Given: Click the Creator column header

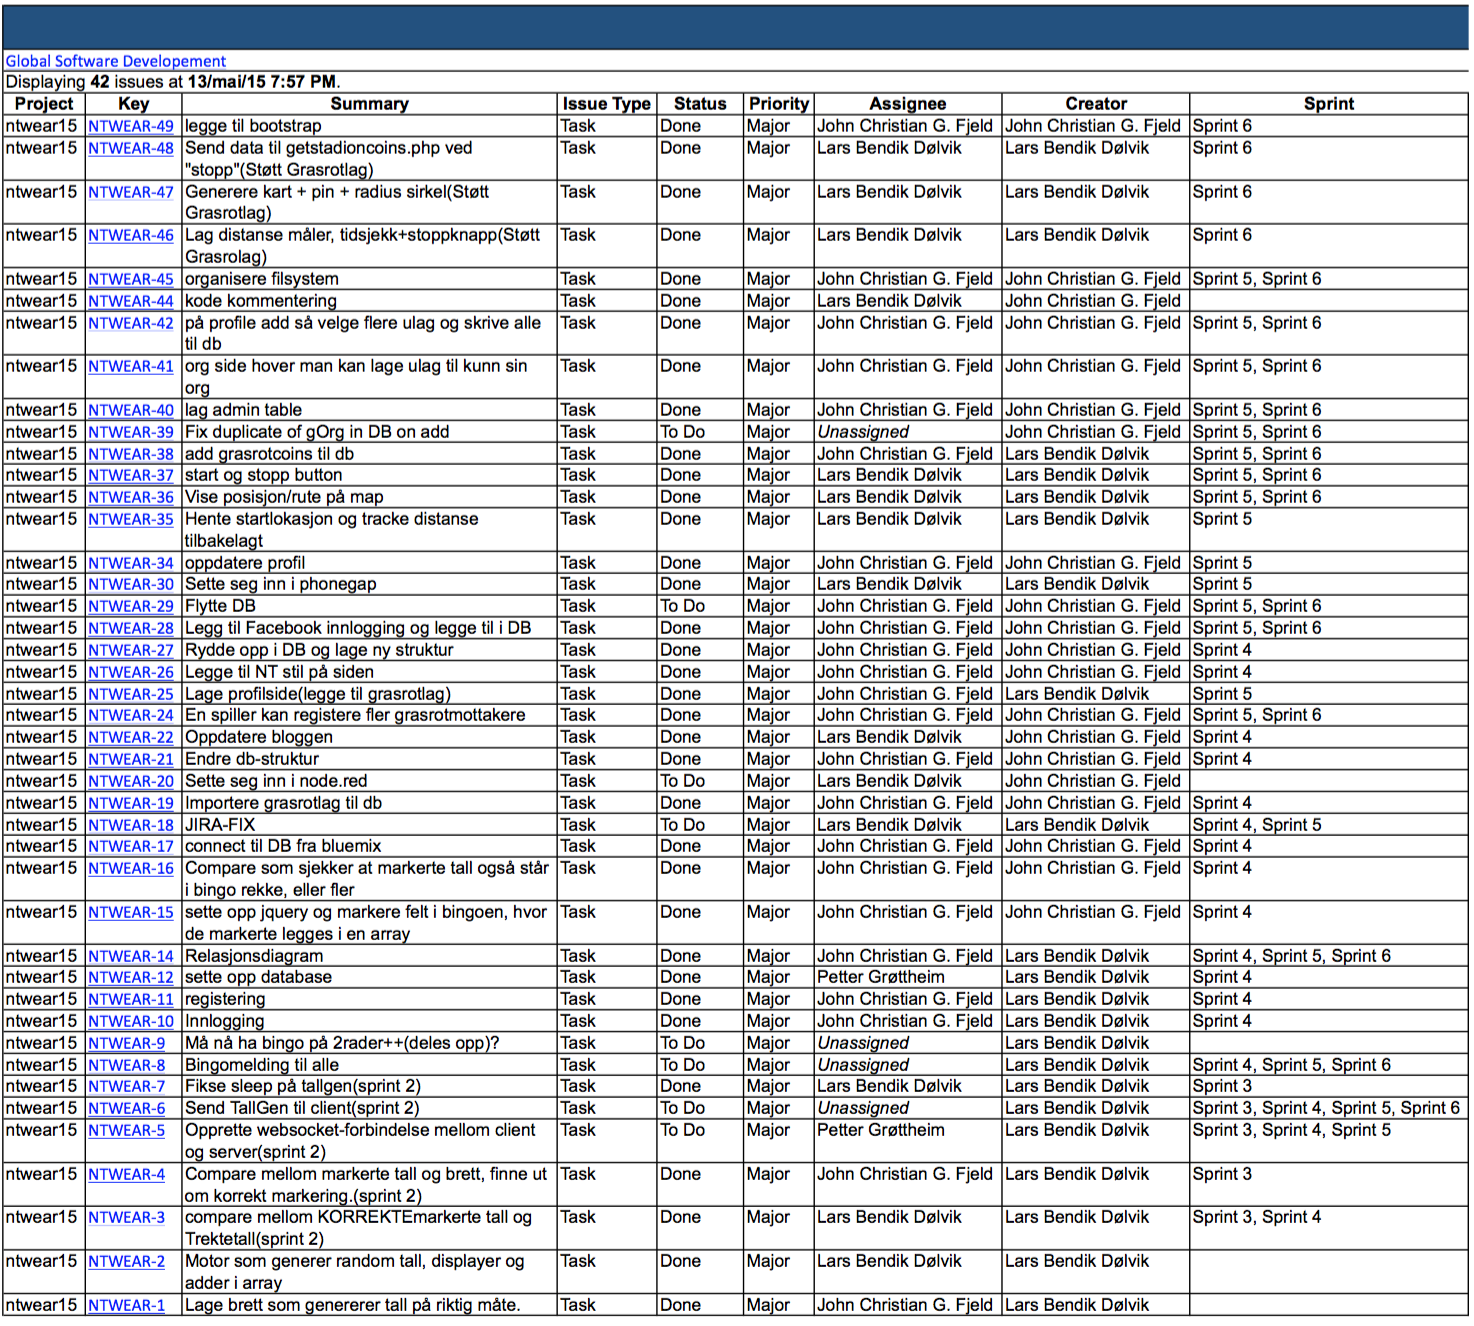Looking at the screenshot, I should (x=1096, y=104).
